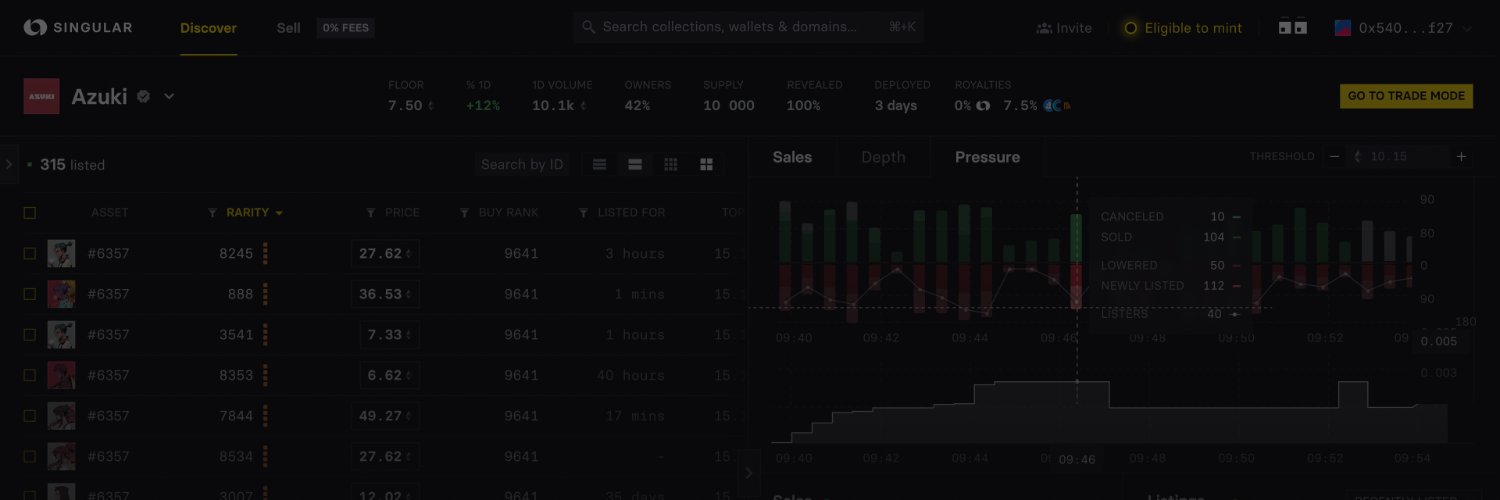Open the Buy Rank filter icon

[x=464, y=213]
